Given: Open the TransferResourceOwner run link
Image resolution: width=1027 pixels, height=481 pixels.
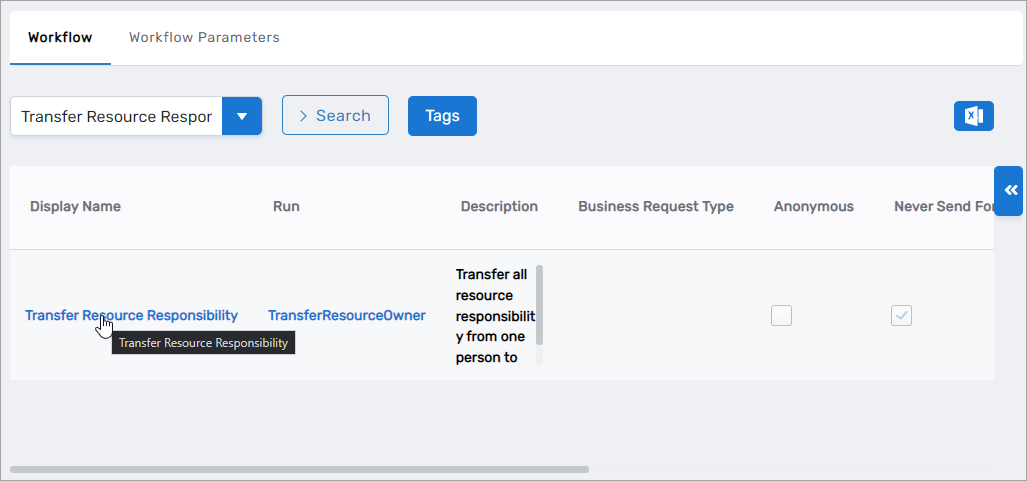Looking at the screenshot, I should (x=346, y=315).
